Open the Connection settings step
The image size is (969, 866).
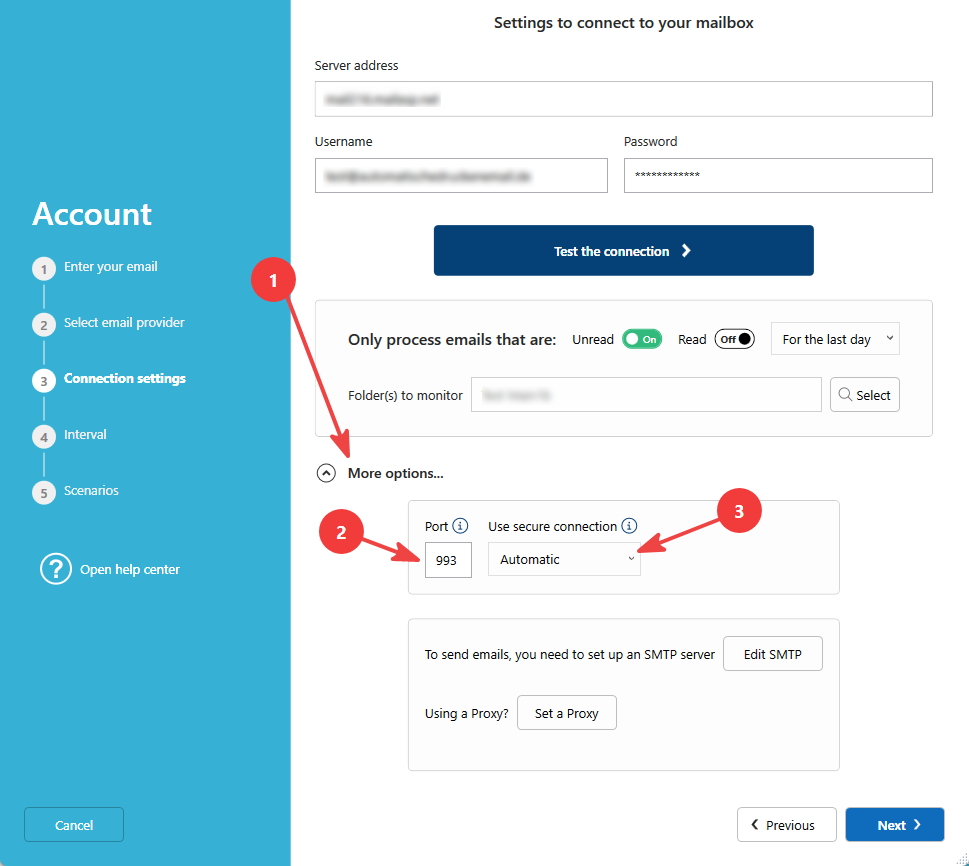coord(125,378)
